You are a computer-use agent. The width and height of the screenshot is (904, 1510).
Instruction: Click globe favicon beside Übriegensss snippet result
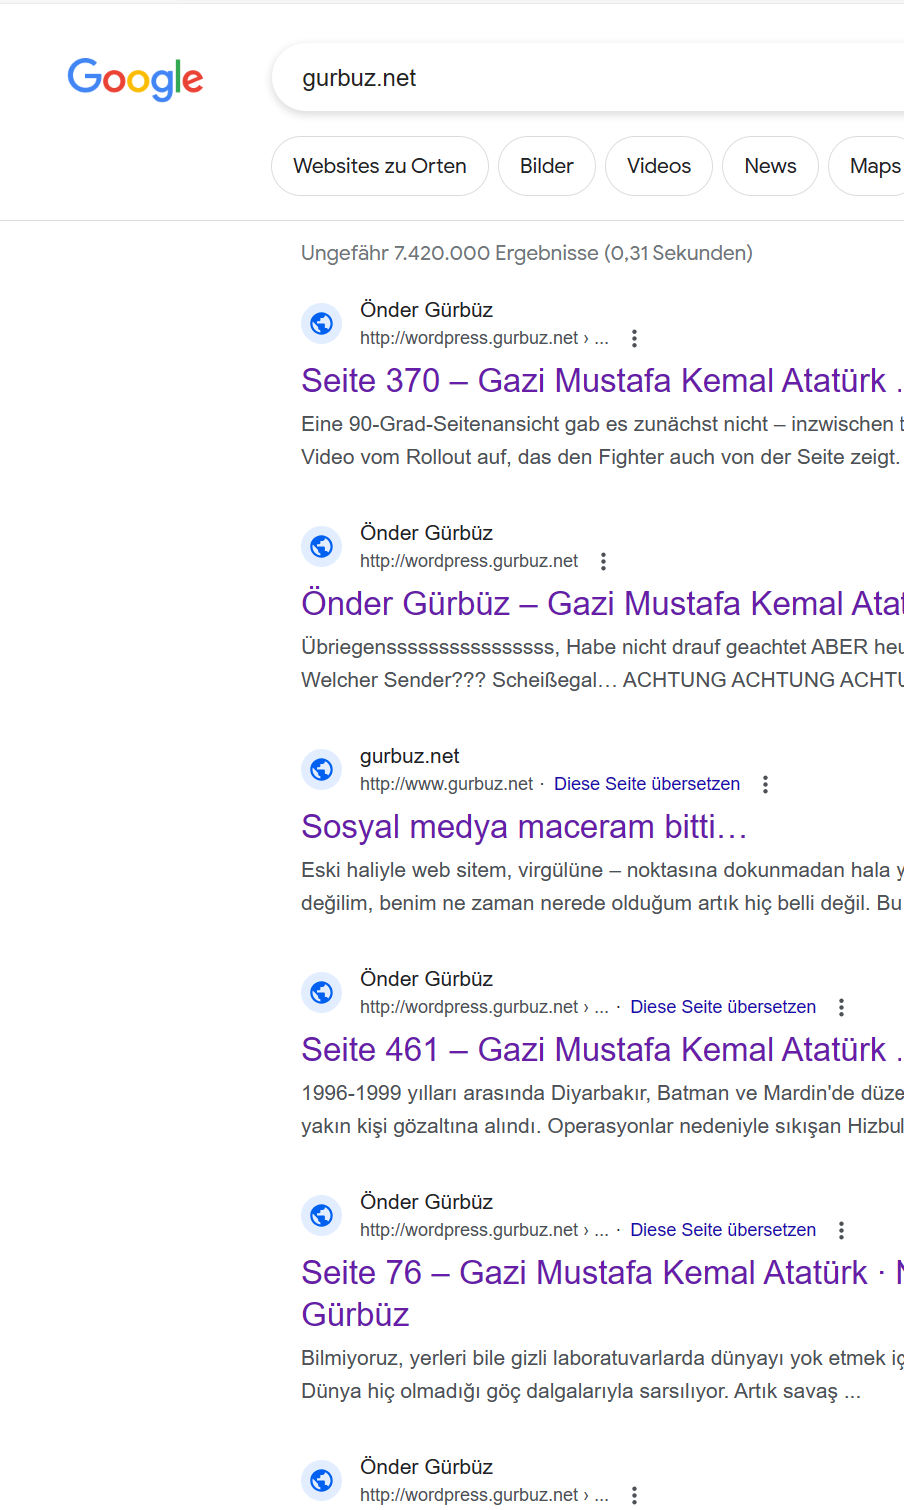coord(321,546)
